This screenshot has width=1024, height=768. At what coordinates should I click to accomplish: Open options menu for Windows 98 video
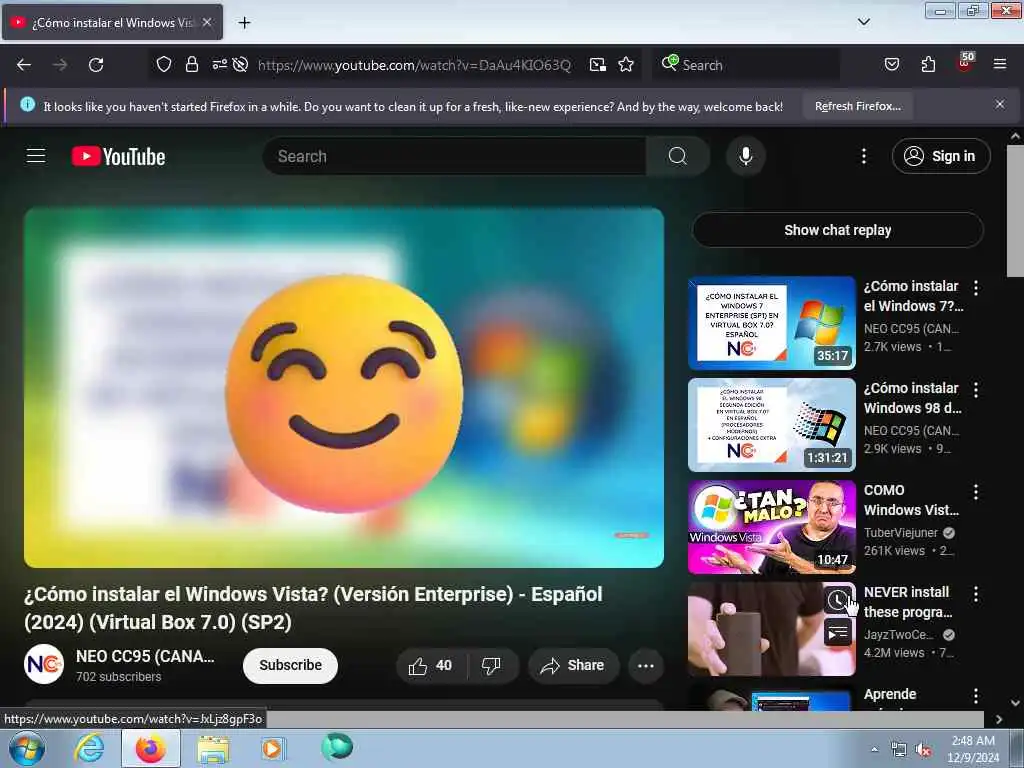(976, 389)
